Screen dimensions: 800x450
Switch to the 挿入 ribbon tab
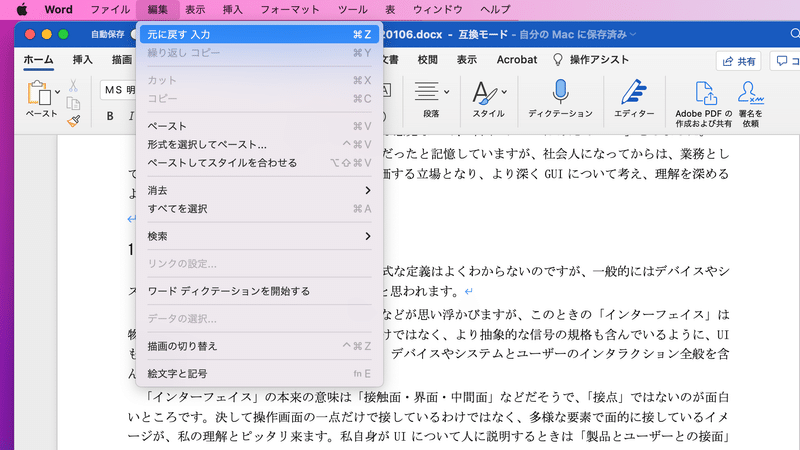click(x=83, y=60)
